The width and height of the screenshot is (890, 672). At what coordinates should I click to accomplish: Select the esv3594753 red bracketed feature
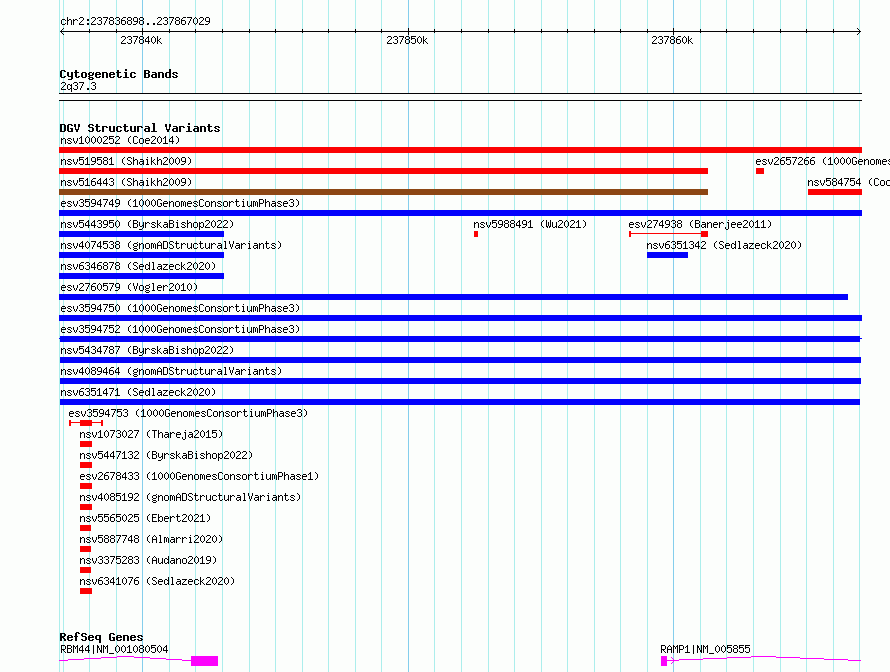(86, 423)
